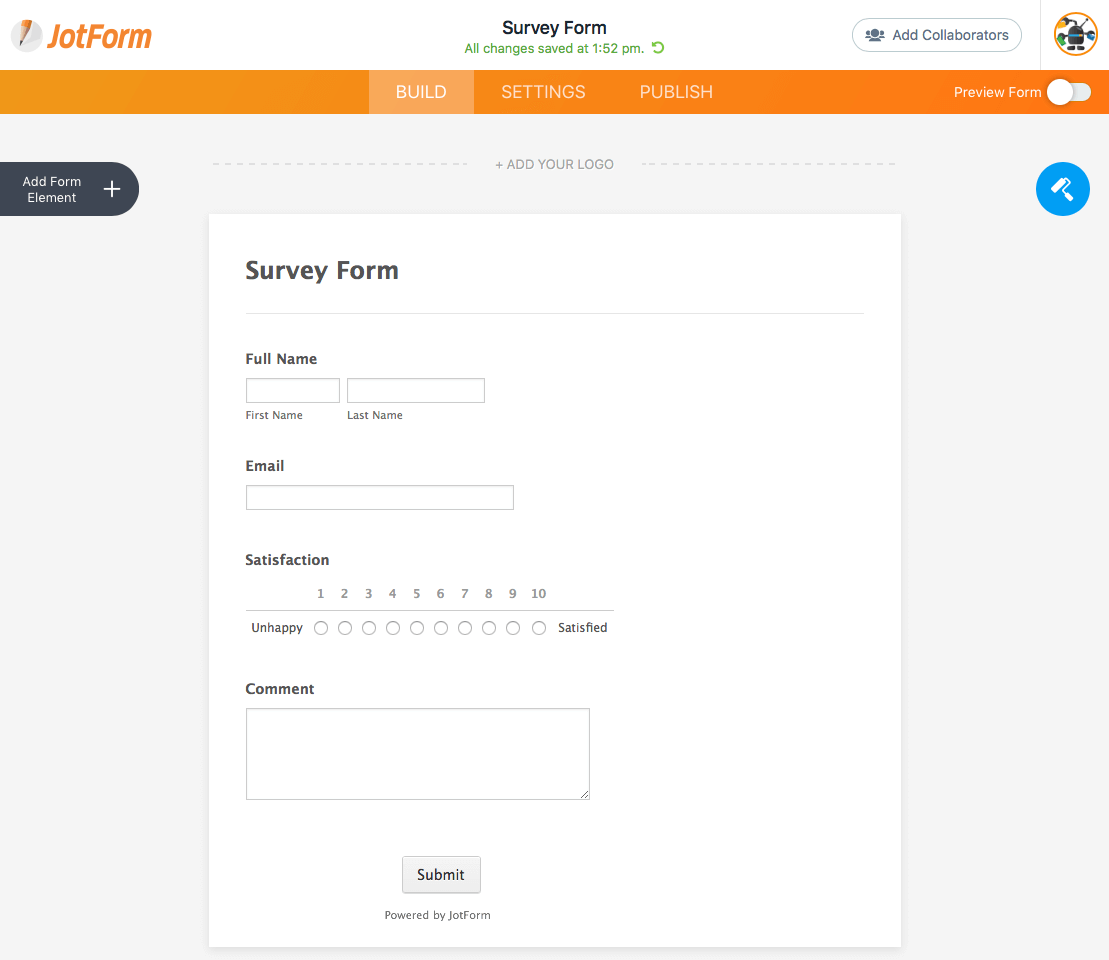Select satisfaction rating 6 radio button
This screenshot has height=960, width=1109.
(441, 628)
